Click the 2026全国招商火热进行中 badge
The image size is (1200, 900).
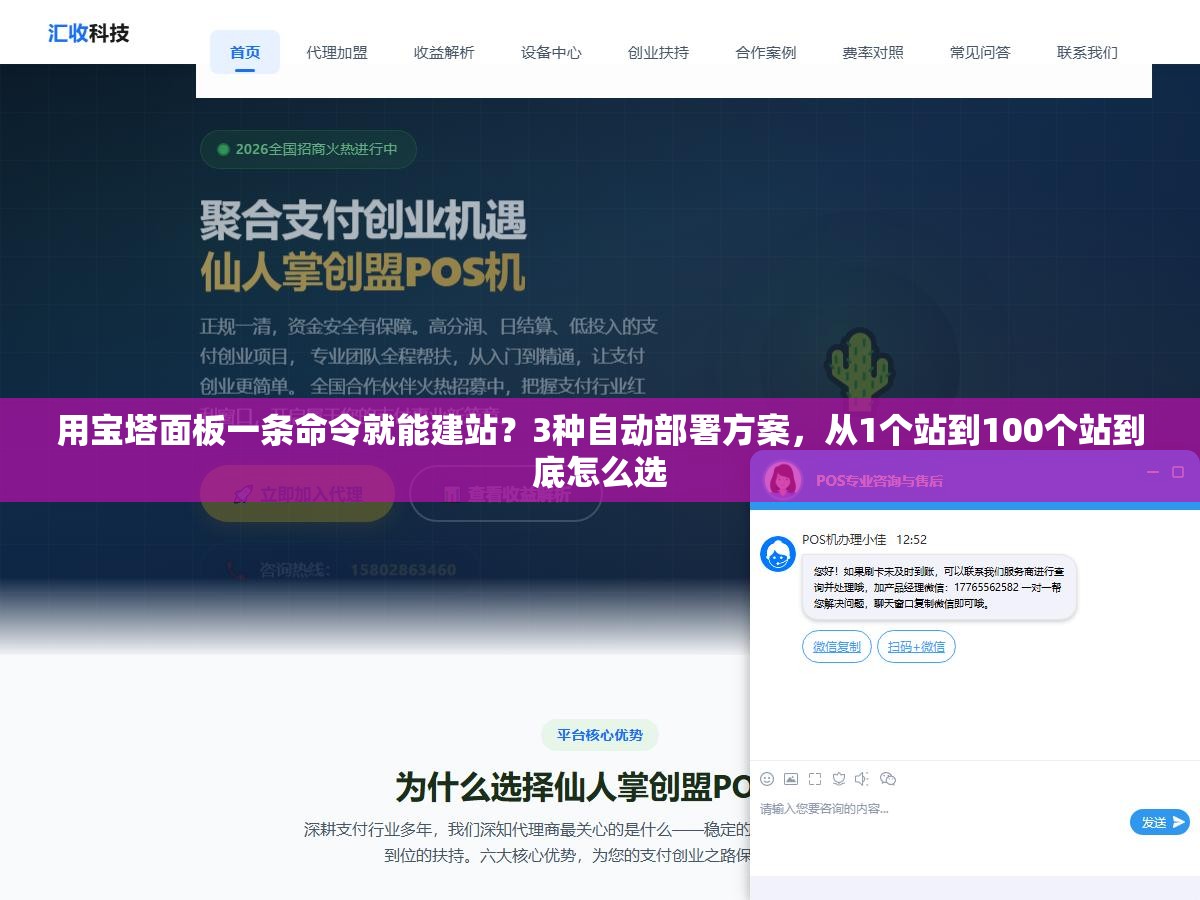pos(308,149)
